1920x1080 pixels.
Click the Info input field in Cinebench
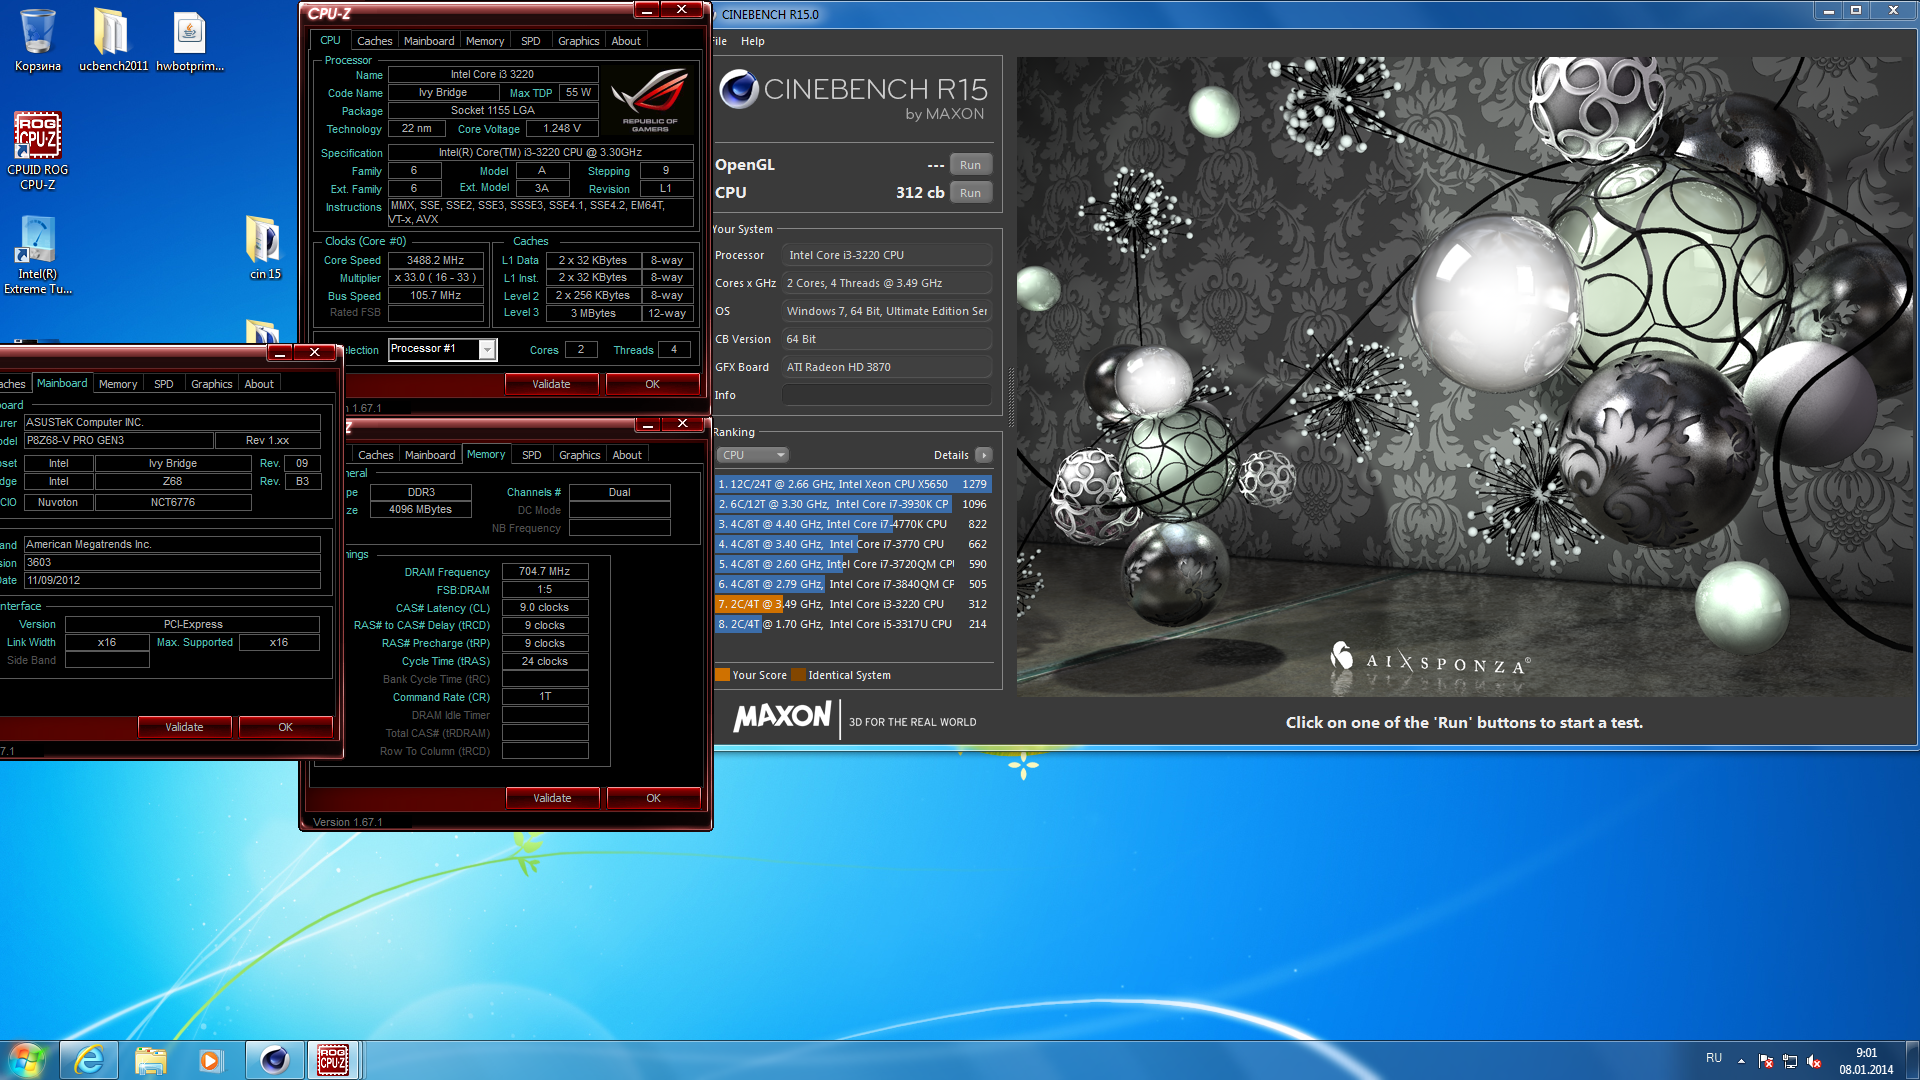[x=886, y=395]
